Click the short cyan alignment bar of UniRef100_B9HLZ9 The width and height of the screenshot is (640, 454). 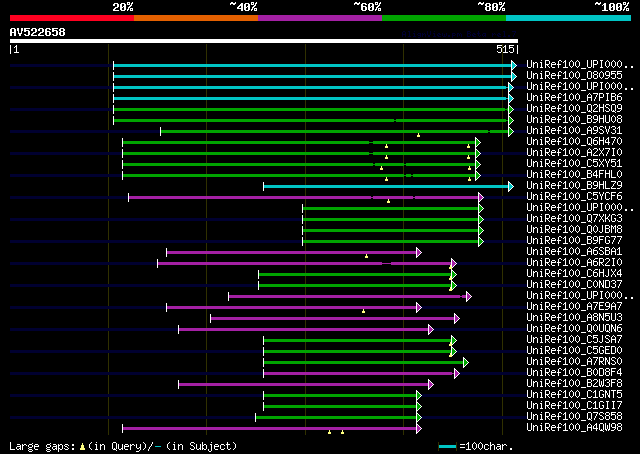[x=386, y=187]
